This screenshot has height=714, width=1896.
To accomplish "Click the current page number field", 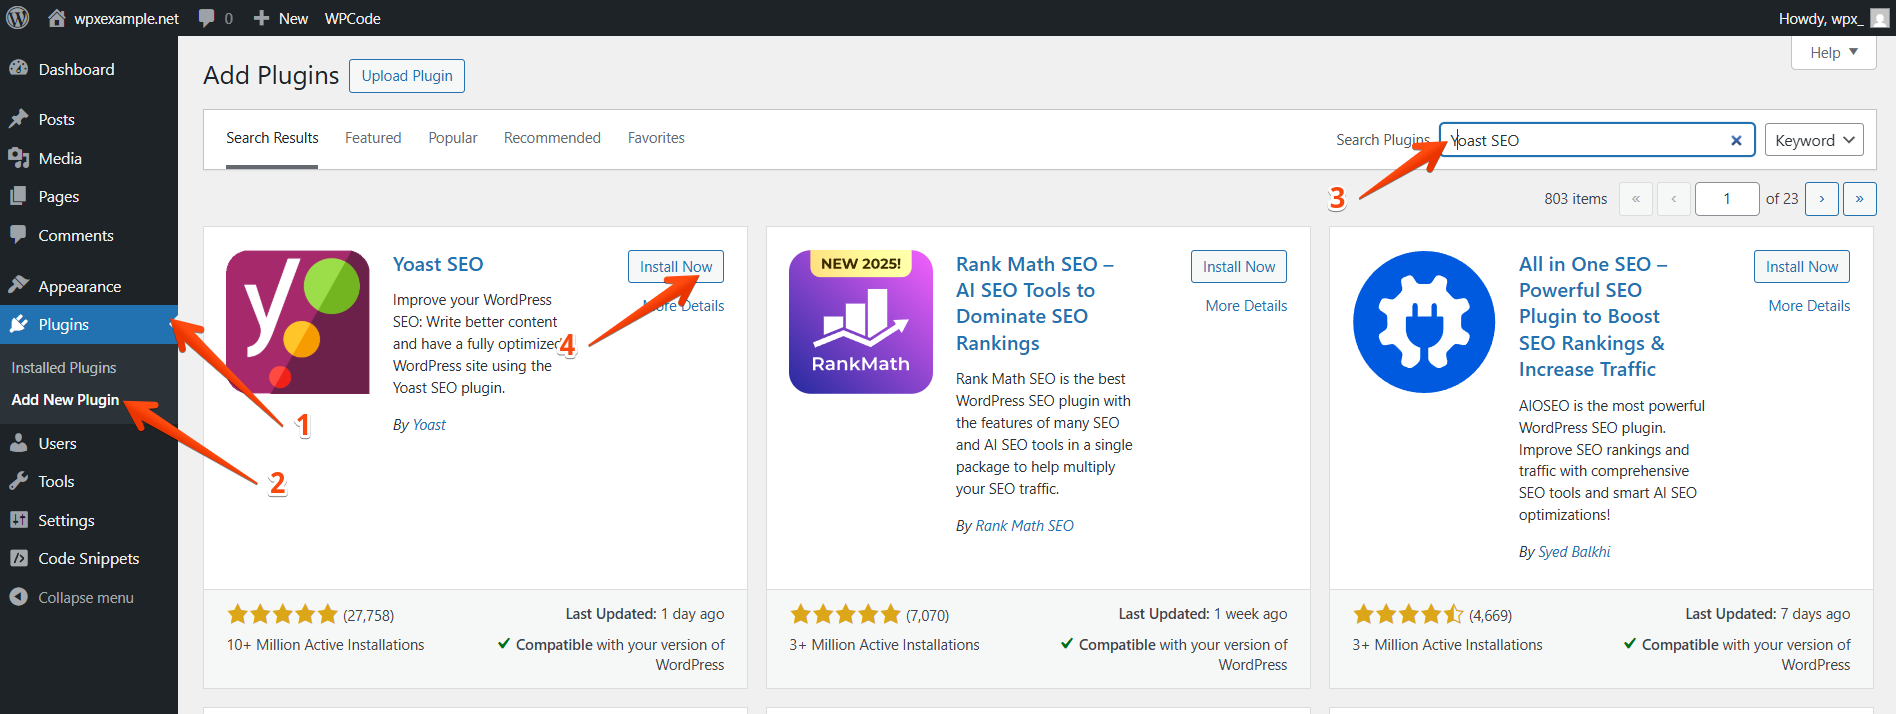I will (x=1726, y=199).
